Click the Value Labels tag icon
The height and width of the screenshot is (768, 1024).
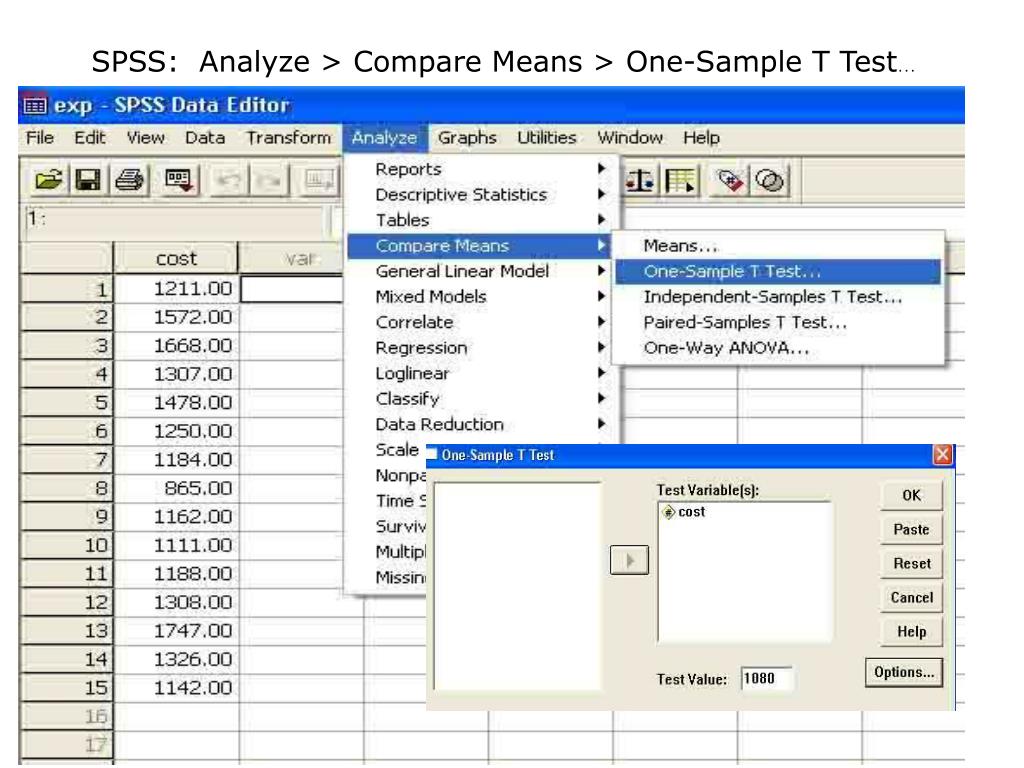(x=729, y=180)
